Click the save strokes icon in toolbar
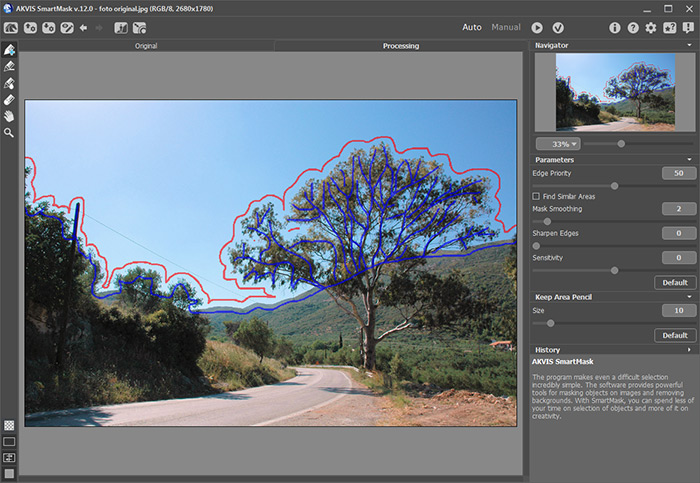The height and width of the screenshot is (483, 700). (139, 28)
